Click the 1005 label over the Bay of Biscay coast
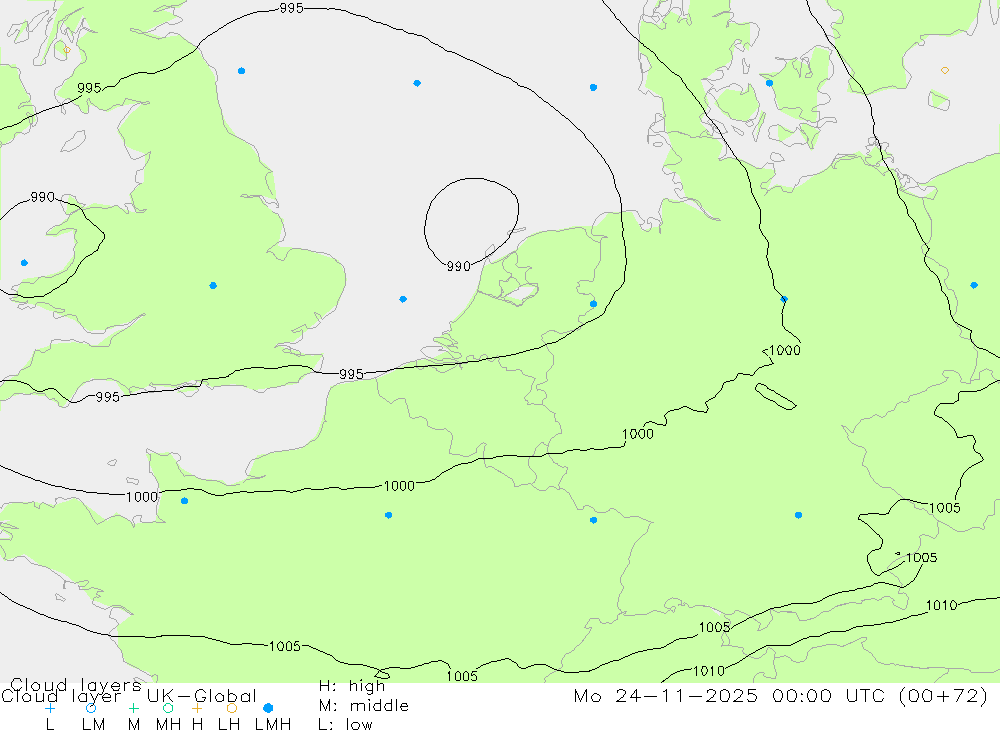1000x733 pixels. point(284,646)
